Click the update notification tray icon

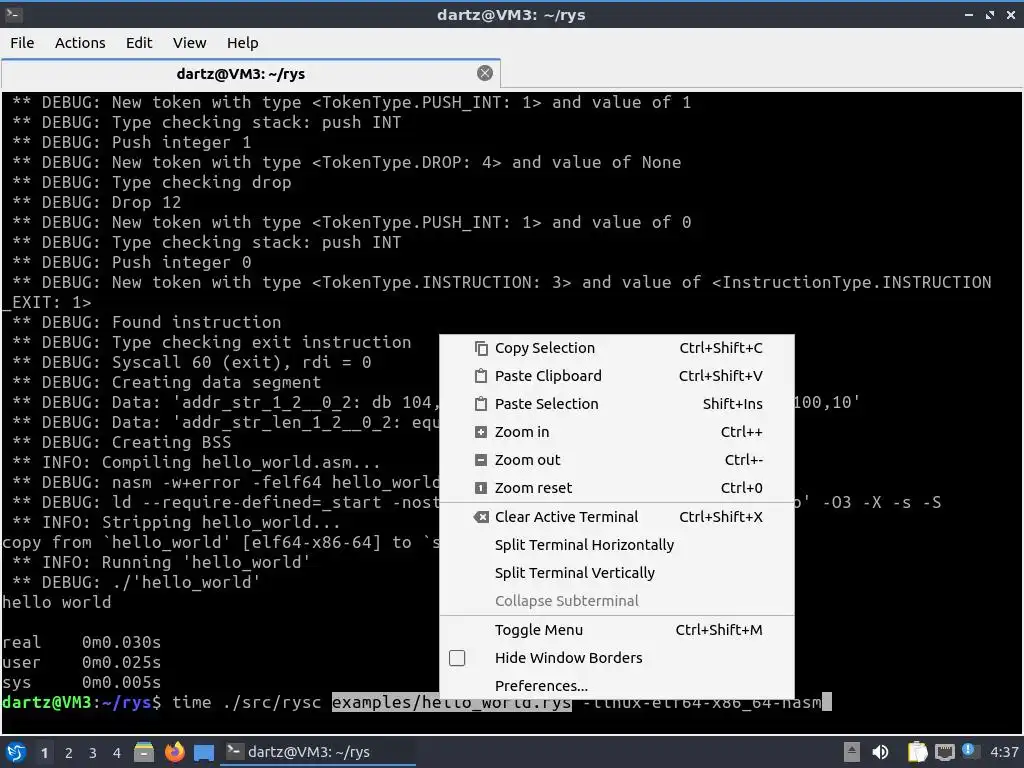pyautogui.click(x=970, y=751)
